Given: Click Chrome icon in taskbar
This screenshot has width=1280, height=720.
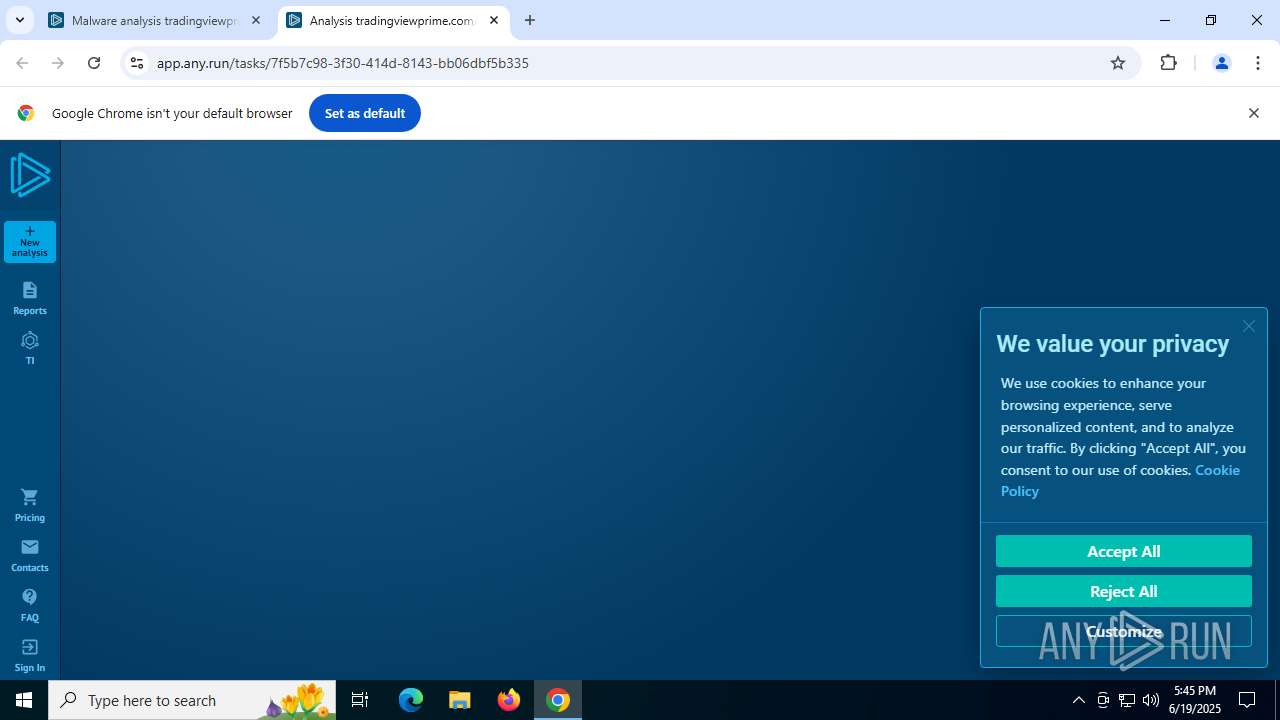Looking at the screenshot, I should tap(558, 700).
